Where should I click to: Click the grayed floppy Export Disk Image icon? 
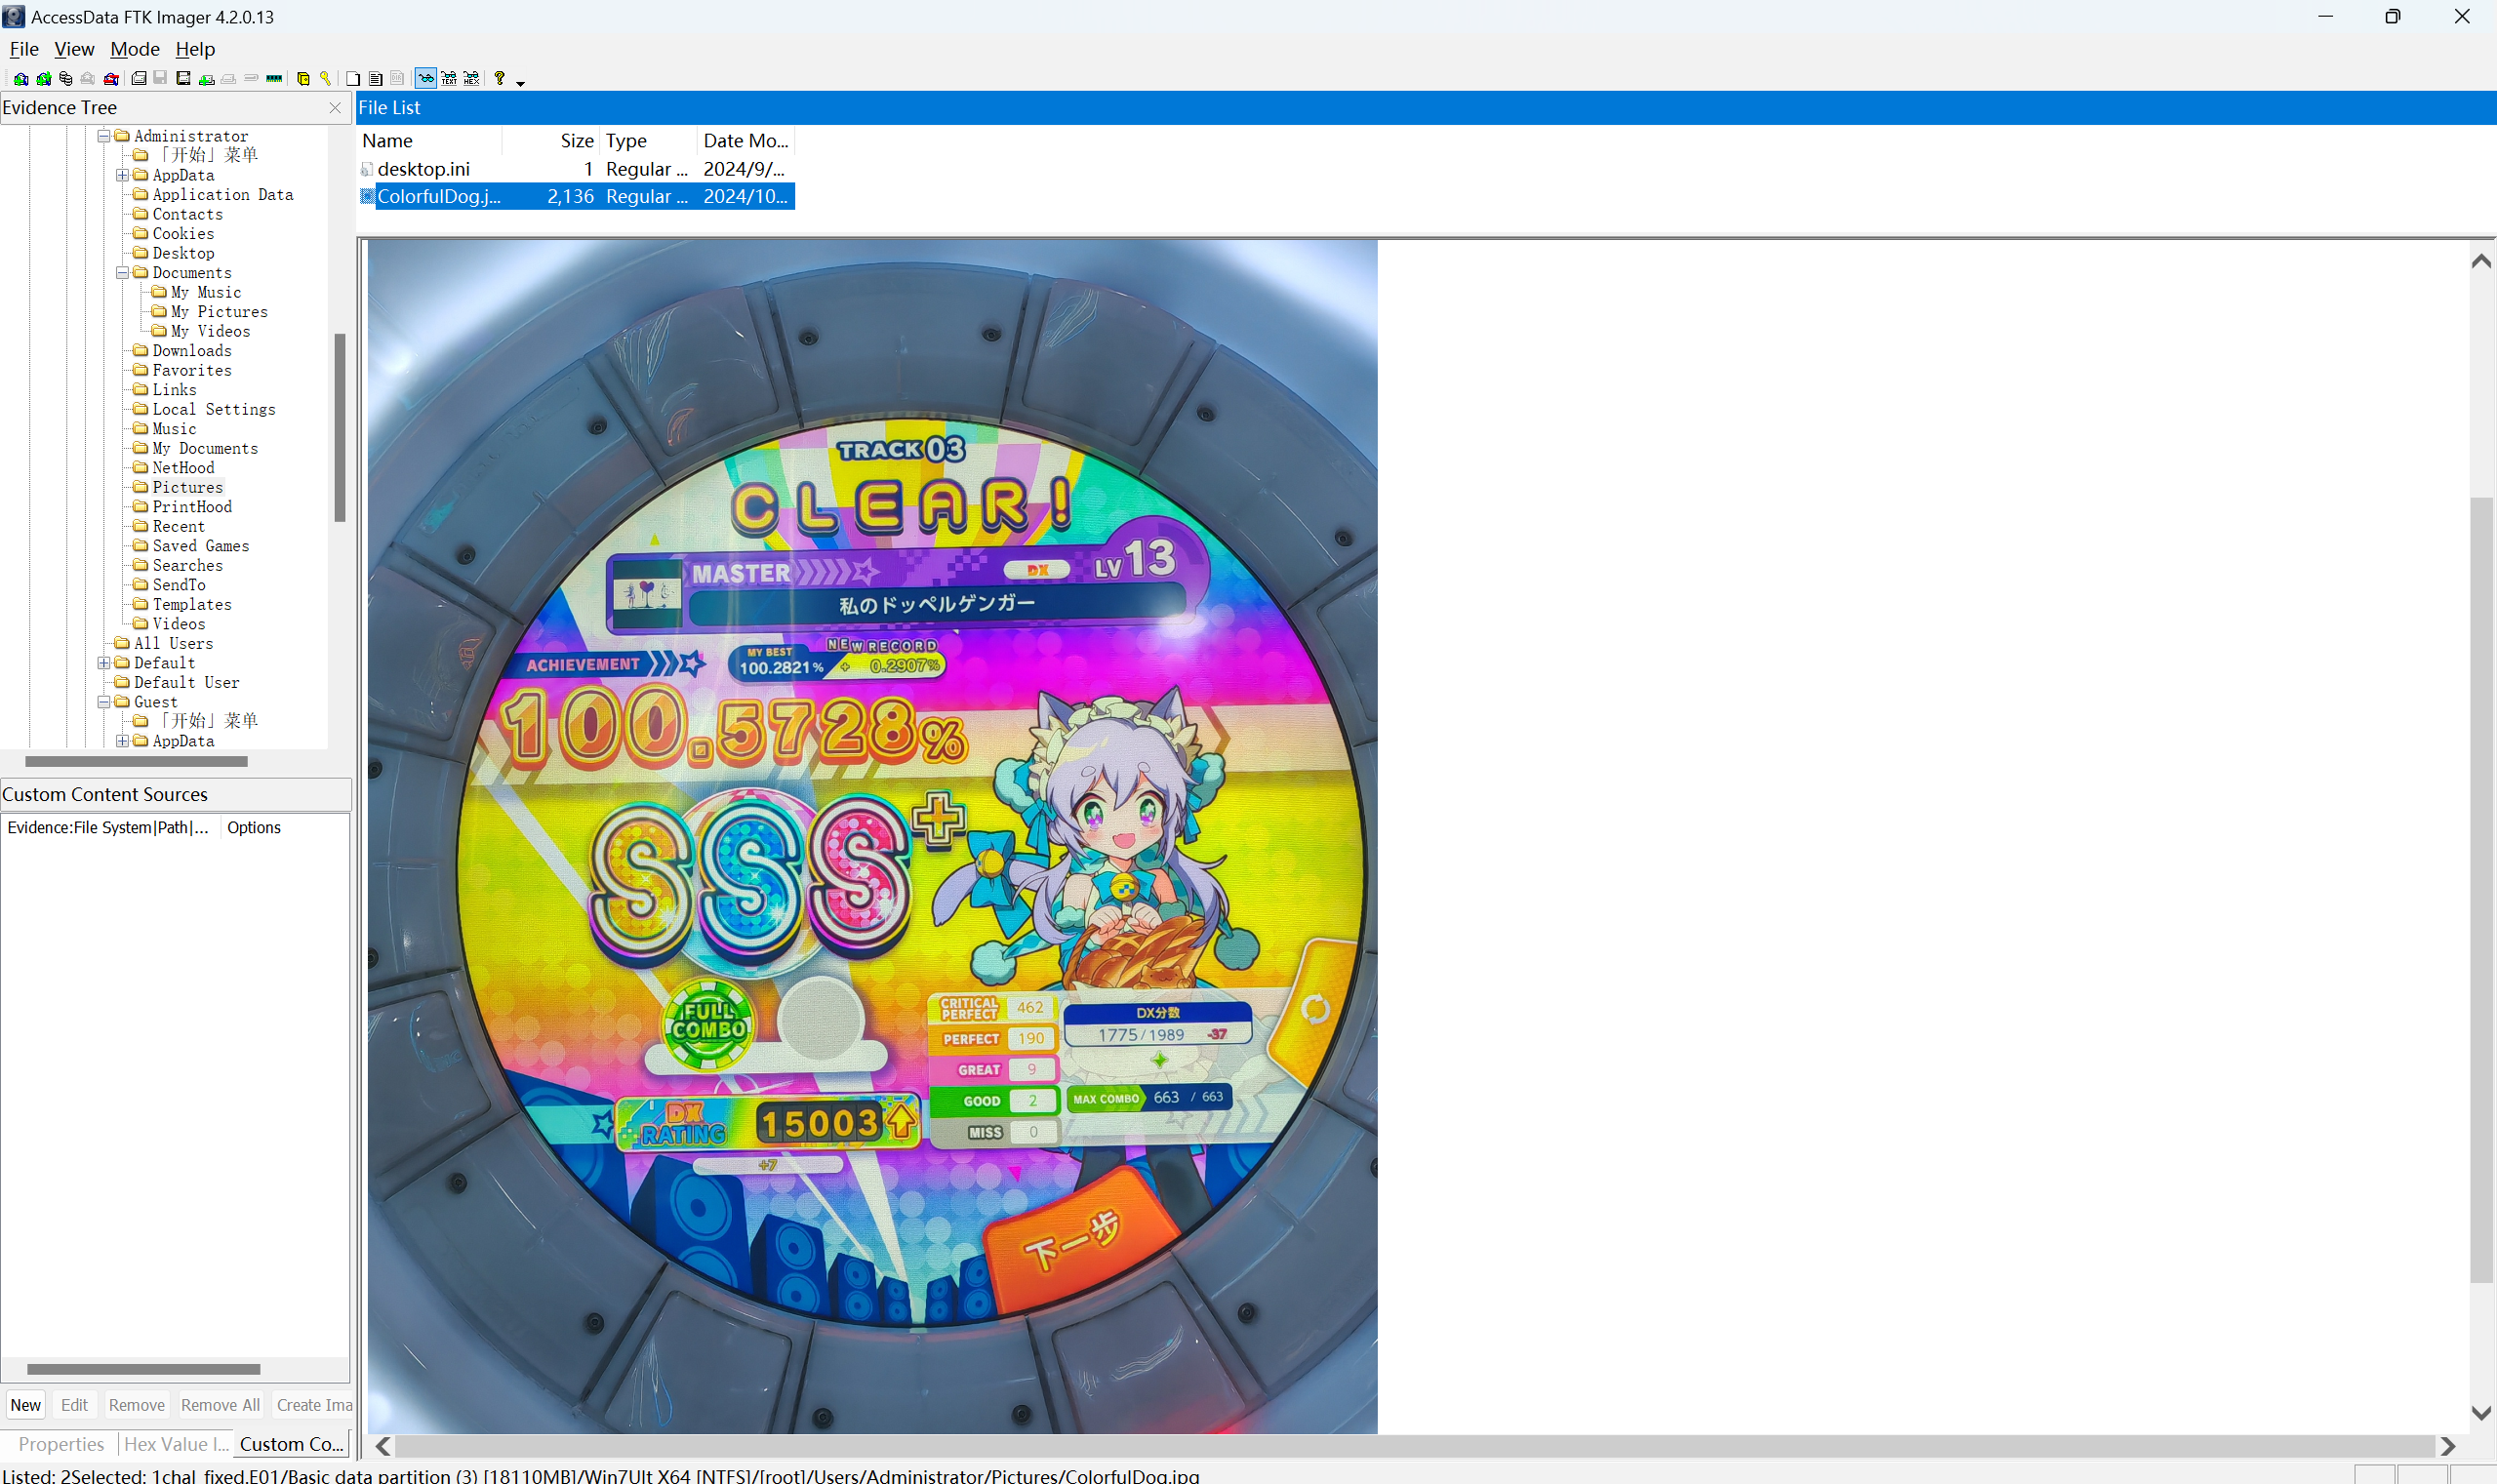click(160, 78)
